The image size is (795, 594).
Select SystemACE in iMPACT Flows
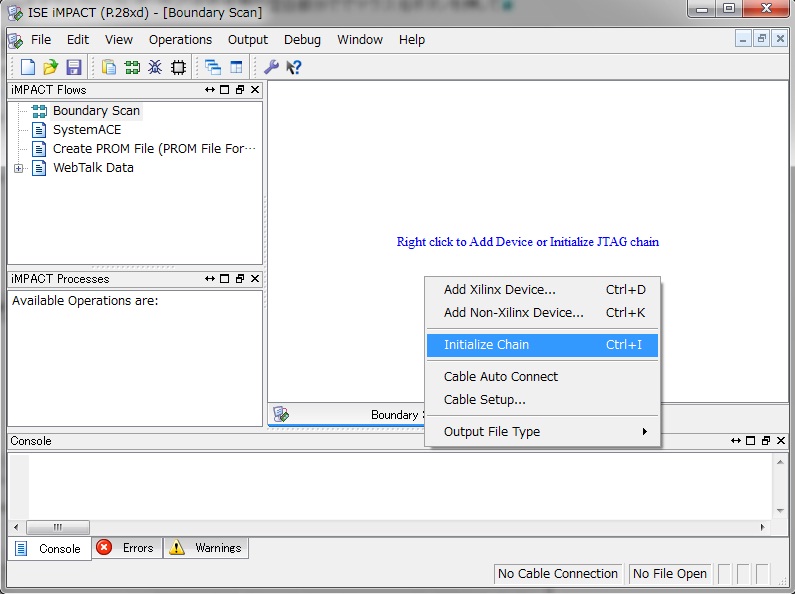(x=87, y=130)
